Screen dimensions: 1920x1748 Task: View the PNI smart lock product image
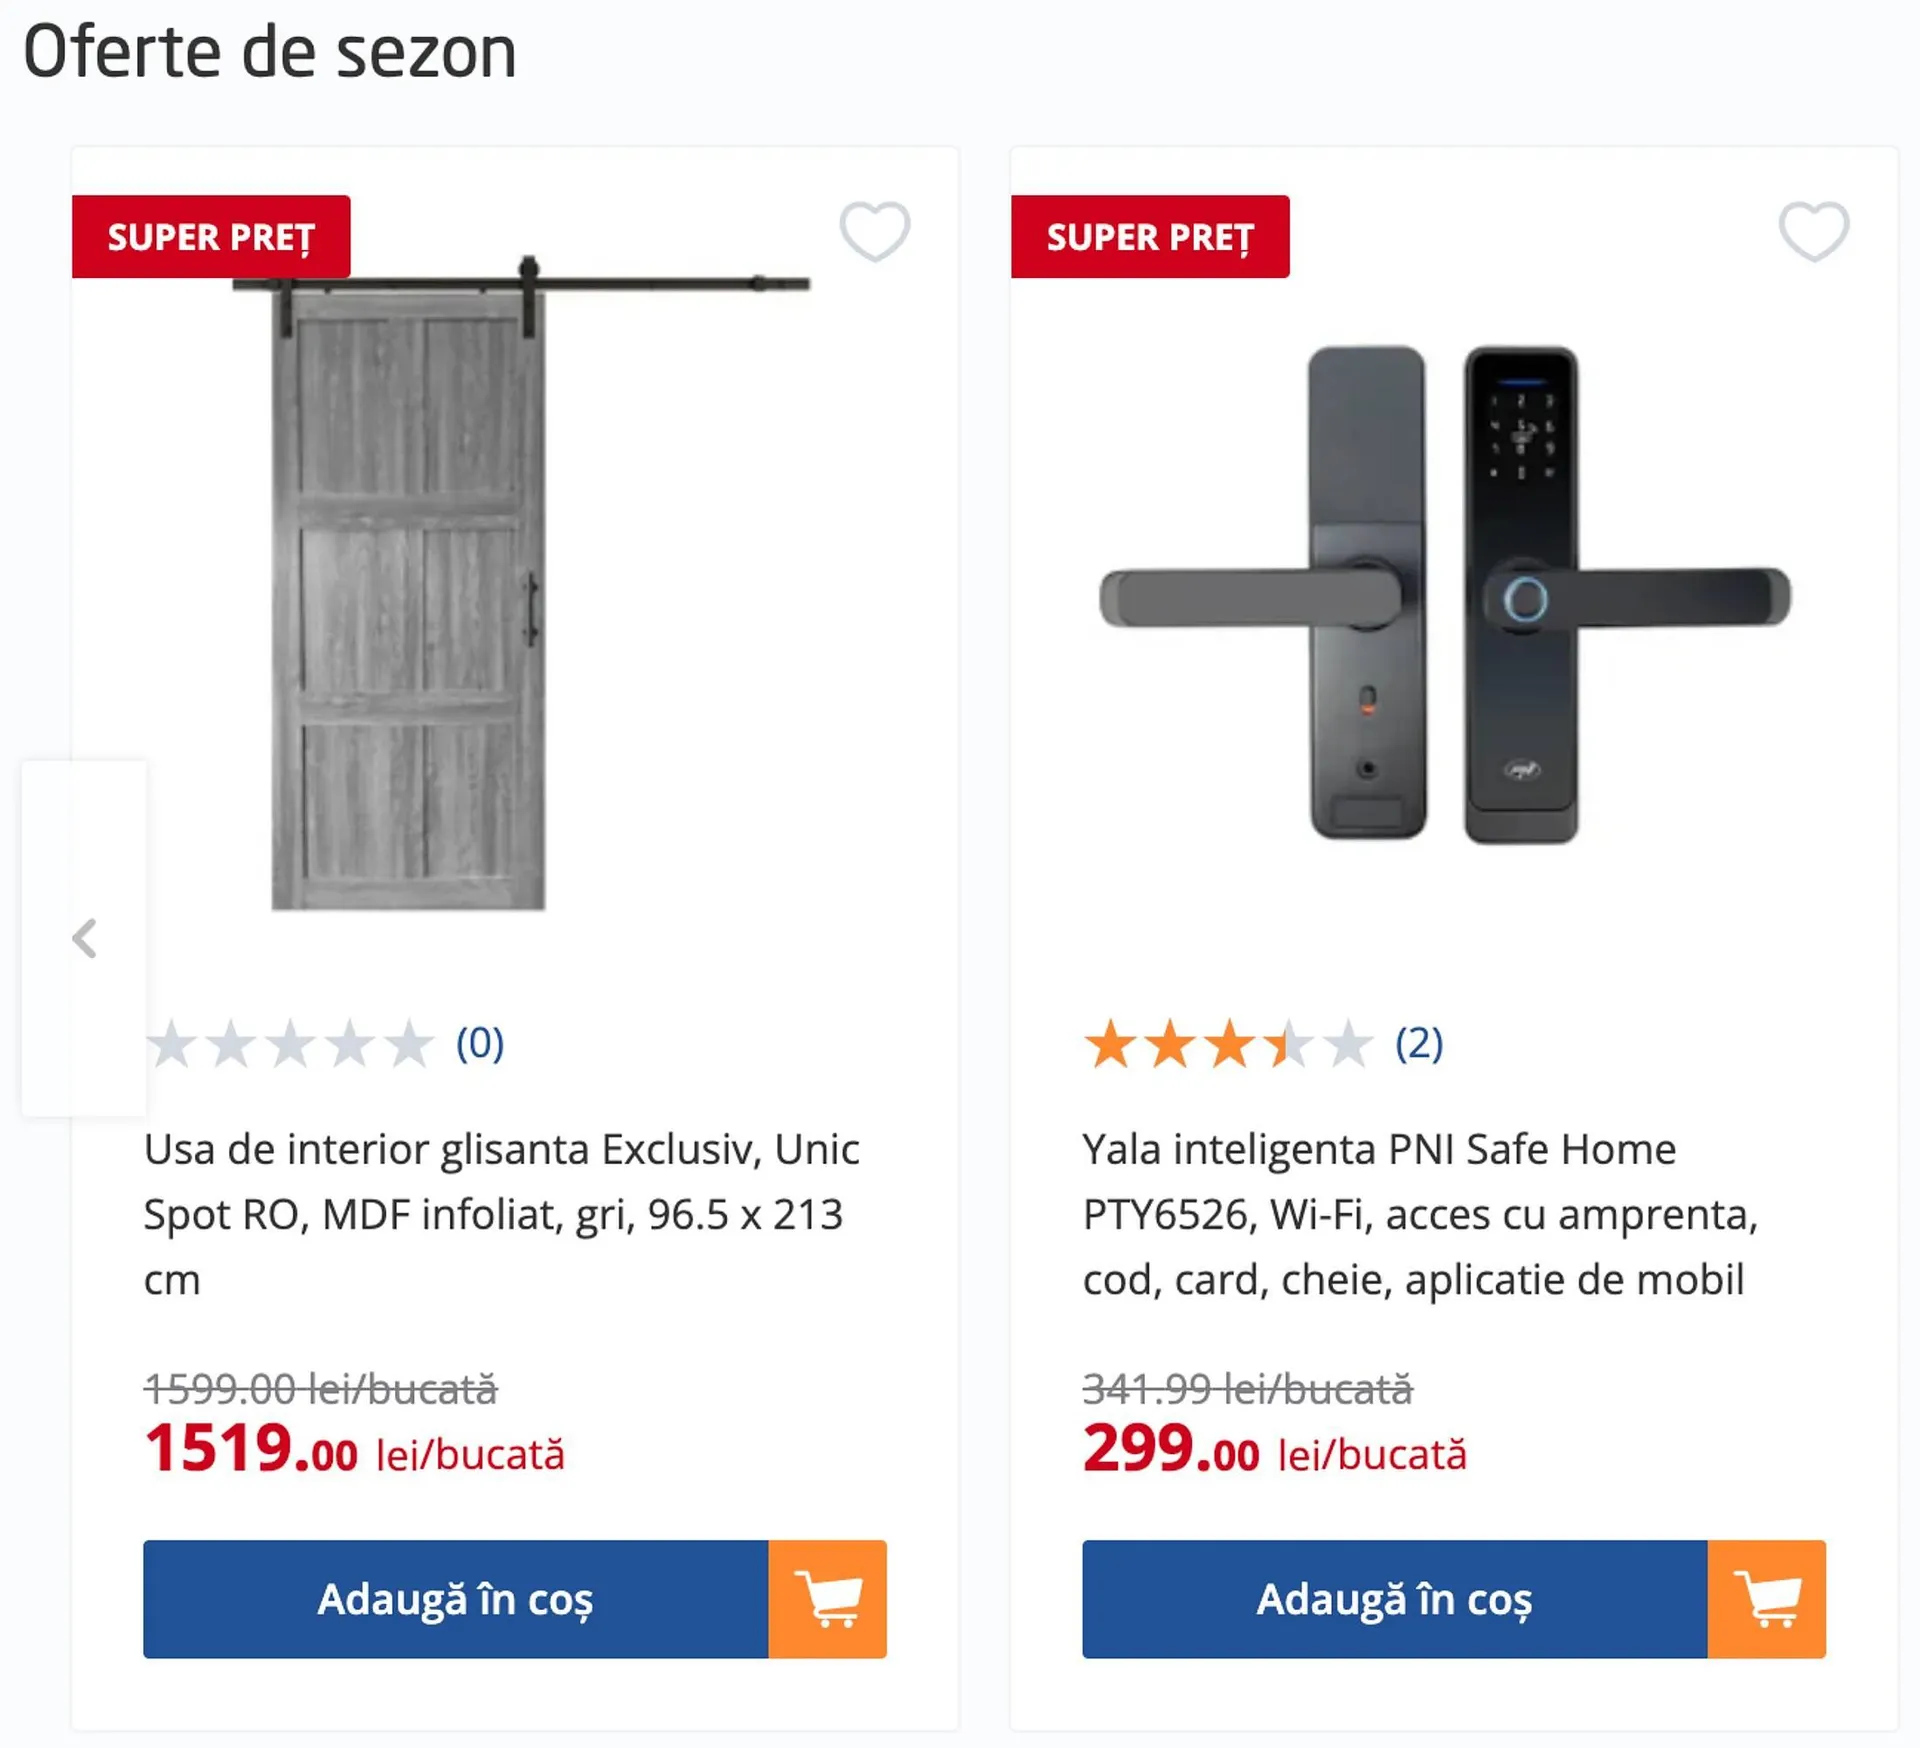point(1445,595)
